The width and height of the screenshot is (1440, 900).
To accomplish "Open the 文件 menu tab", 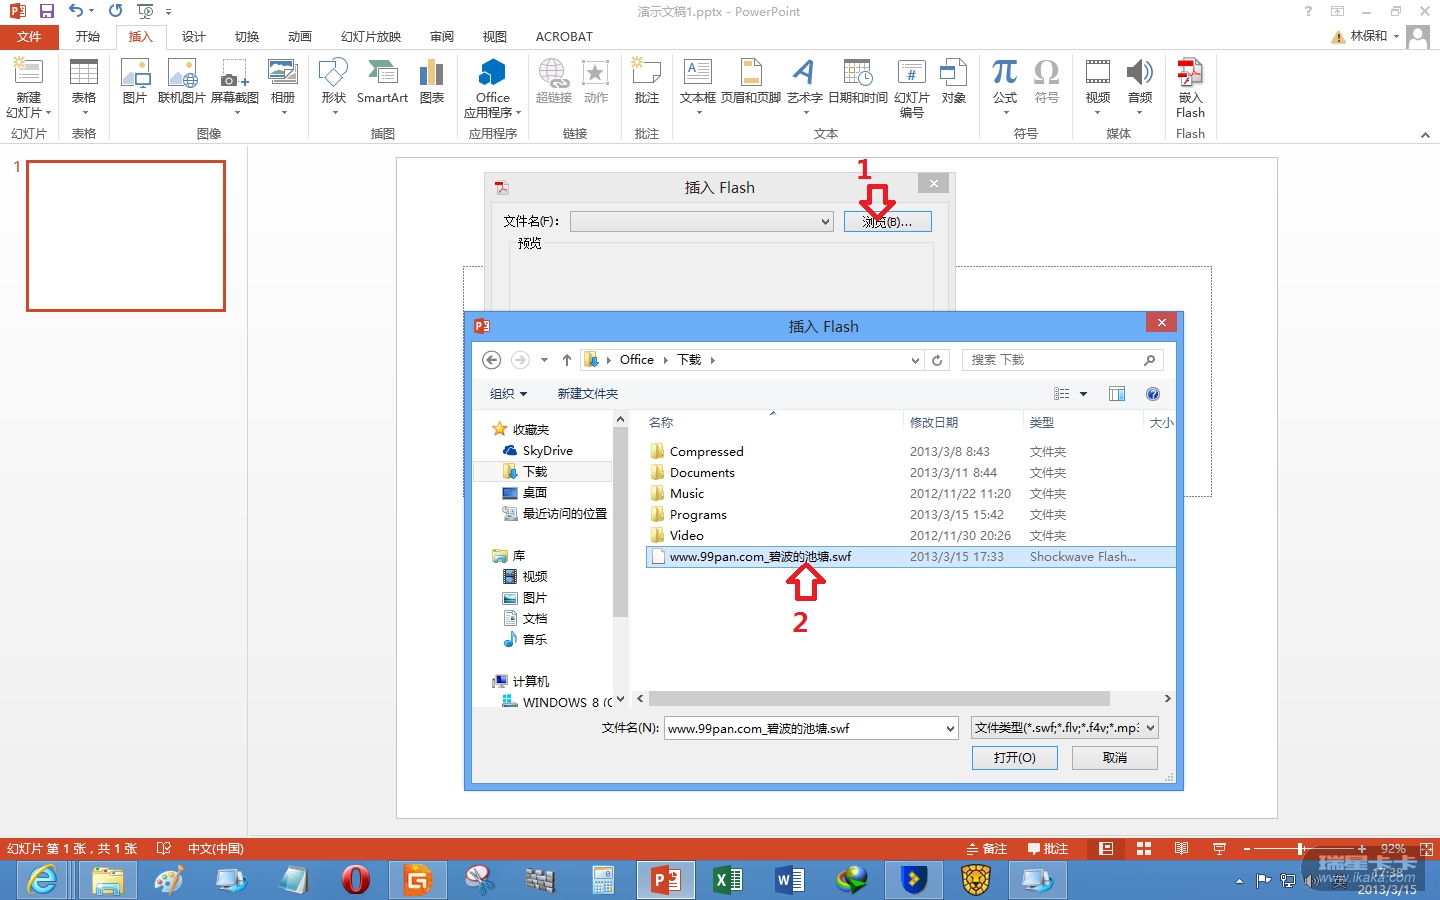I will pyautogui.click(x=29, y=37).
